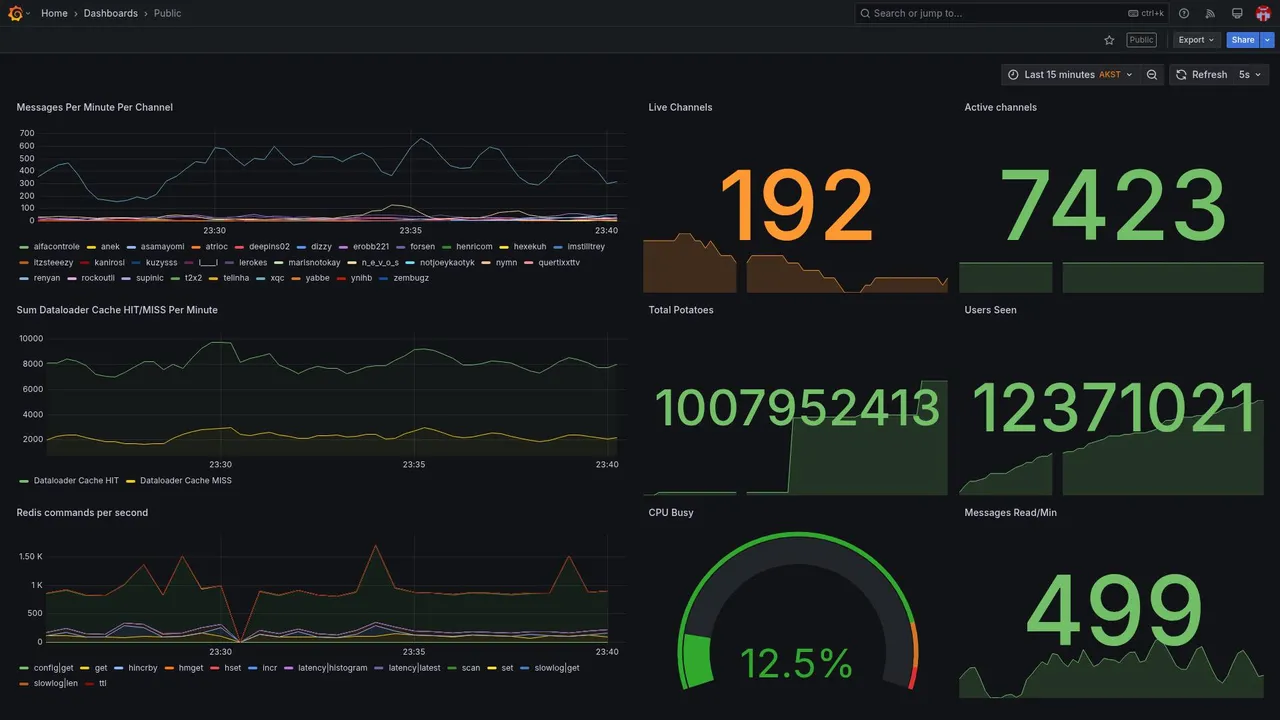Expand the Share arrow dropdown
Viewport: 1280px width, 720px height.
pos(1268,40)
